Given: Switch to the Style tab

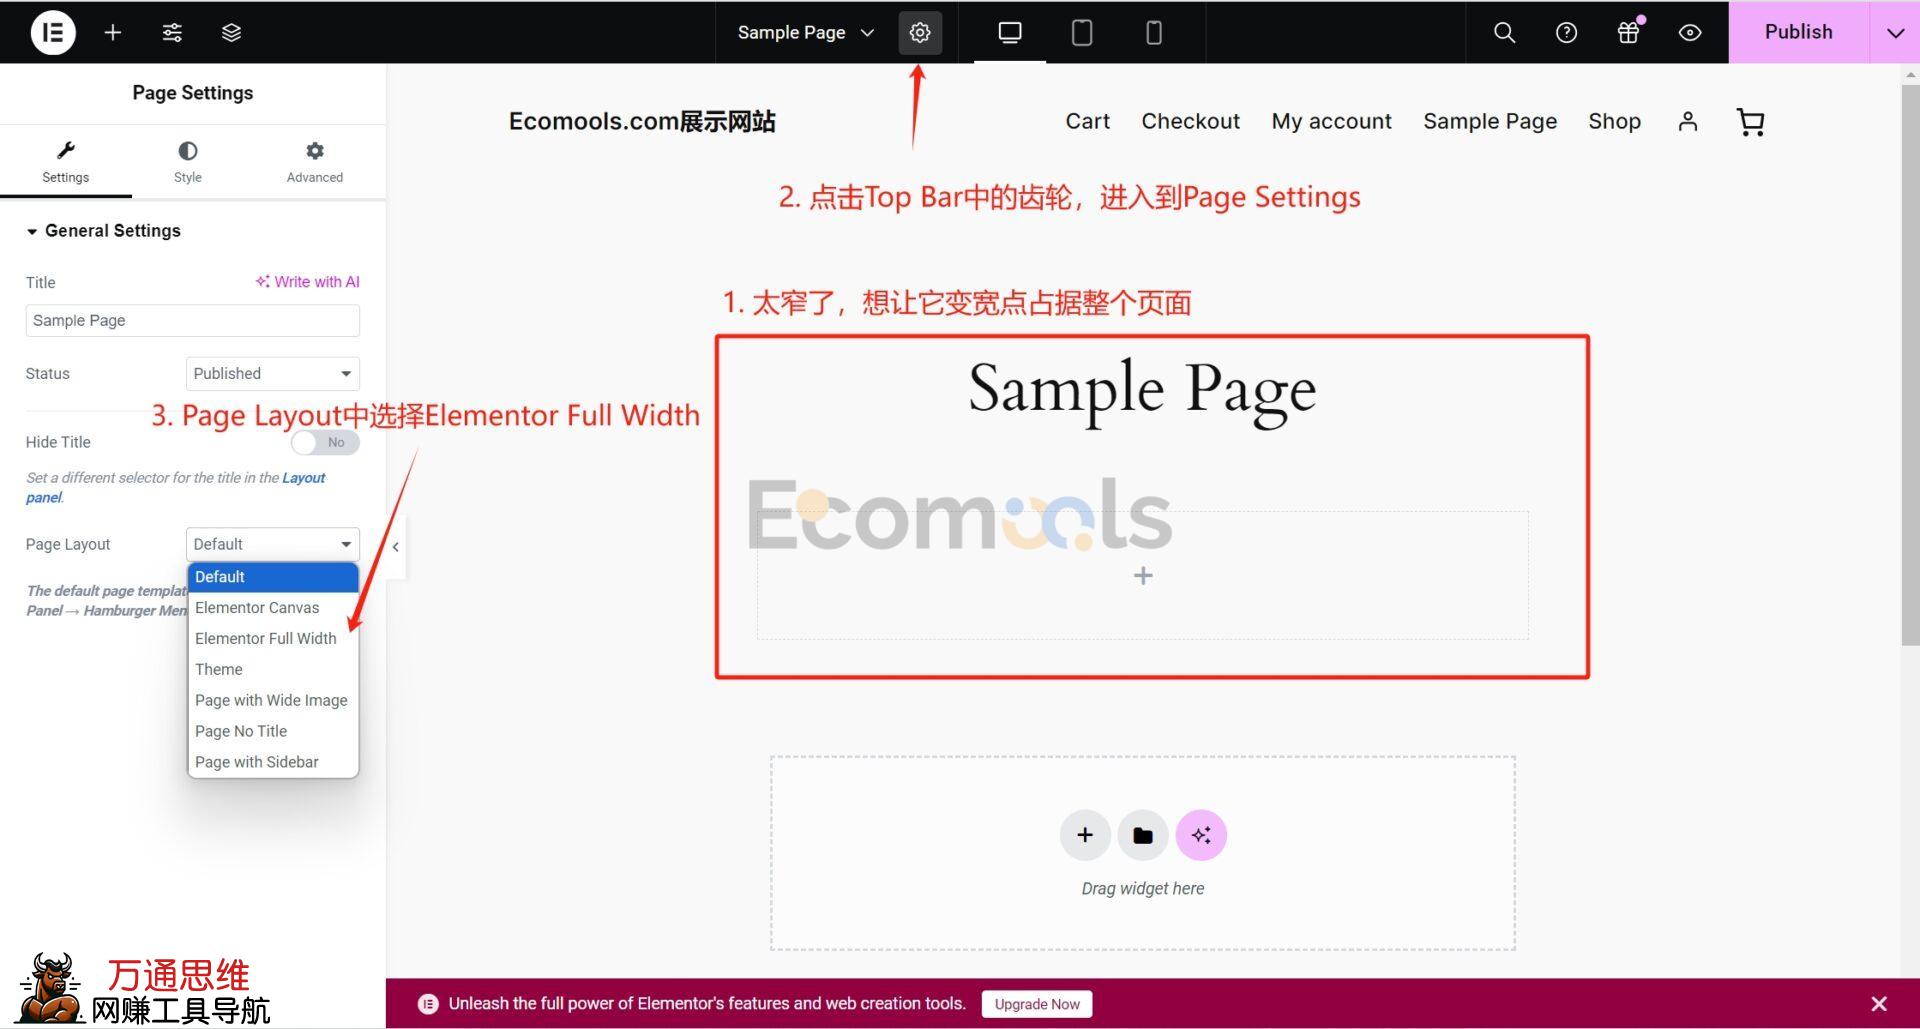Looking at the screenshot, I should tap(187, 161).
